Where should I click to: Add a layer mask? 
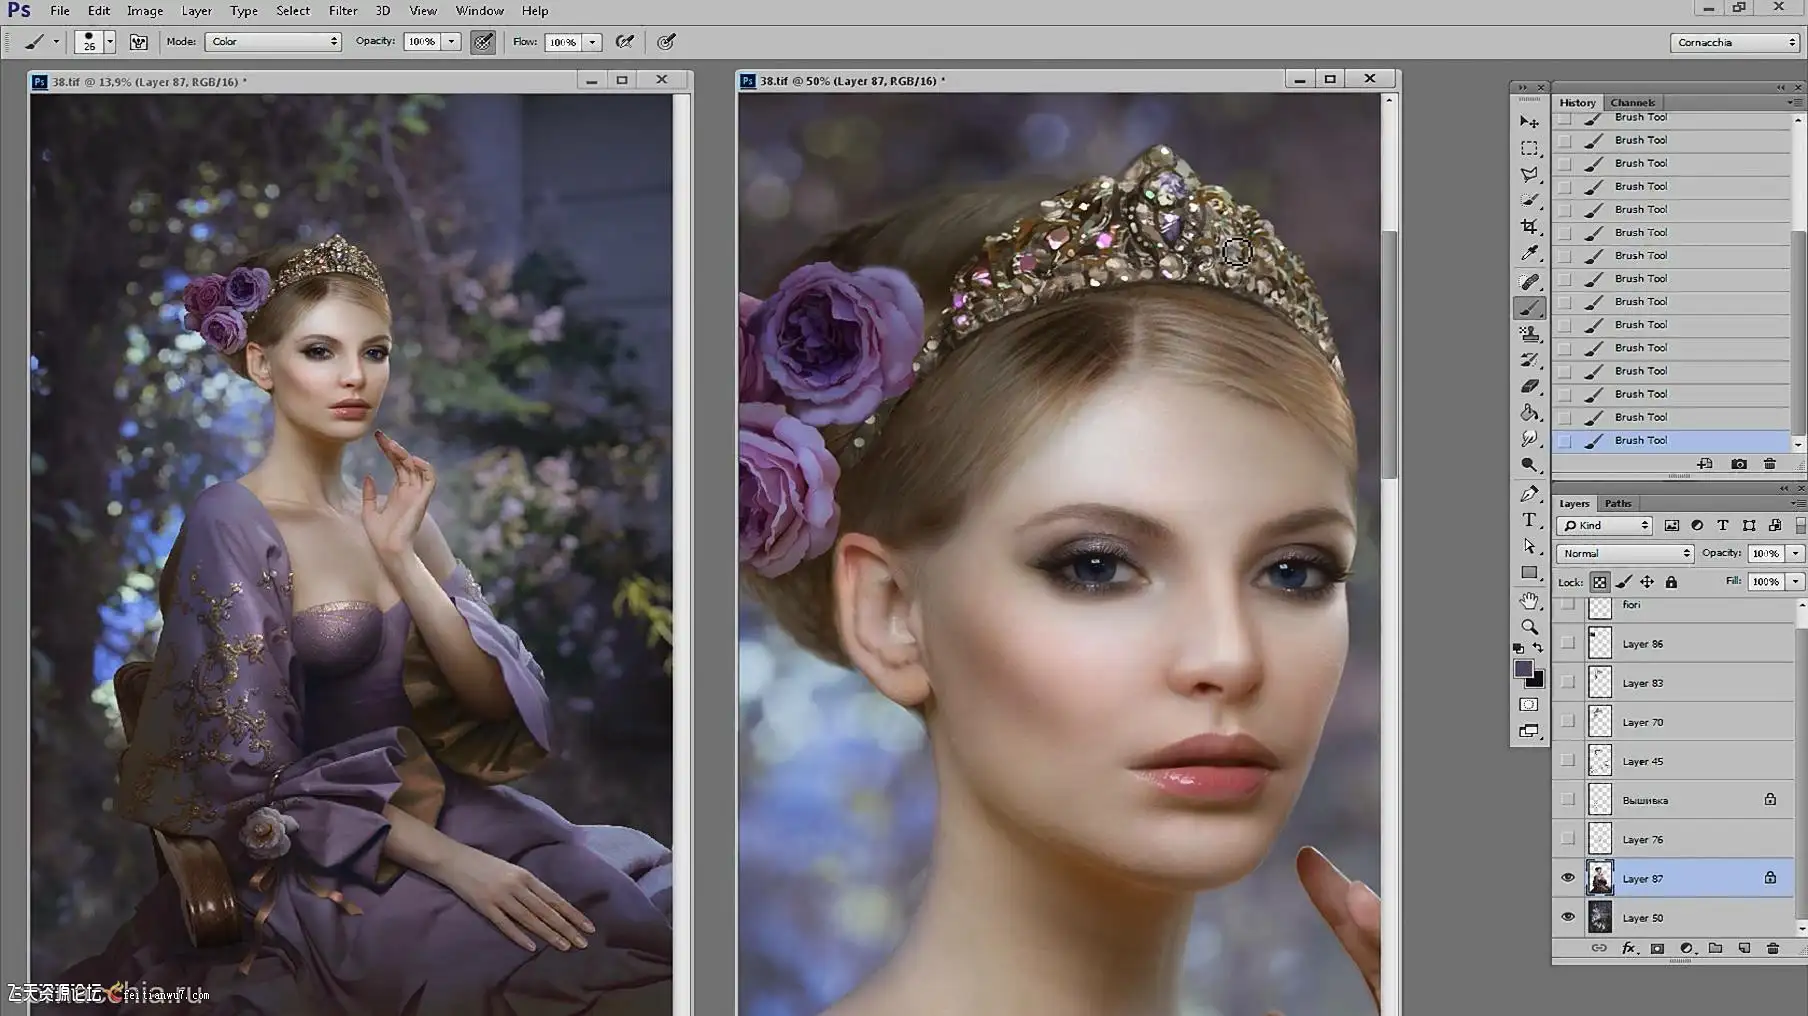click(1657, 948)
